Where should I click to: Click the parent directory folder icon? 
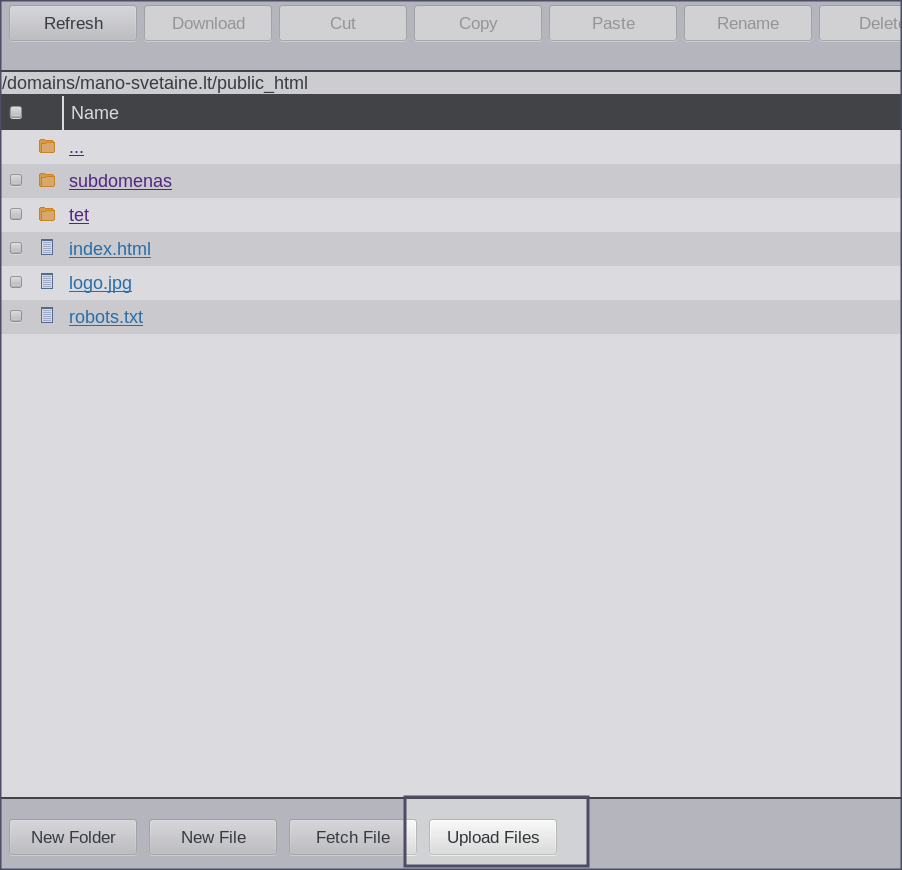pyautogui.click(x=47, y=147)
